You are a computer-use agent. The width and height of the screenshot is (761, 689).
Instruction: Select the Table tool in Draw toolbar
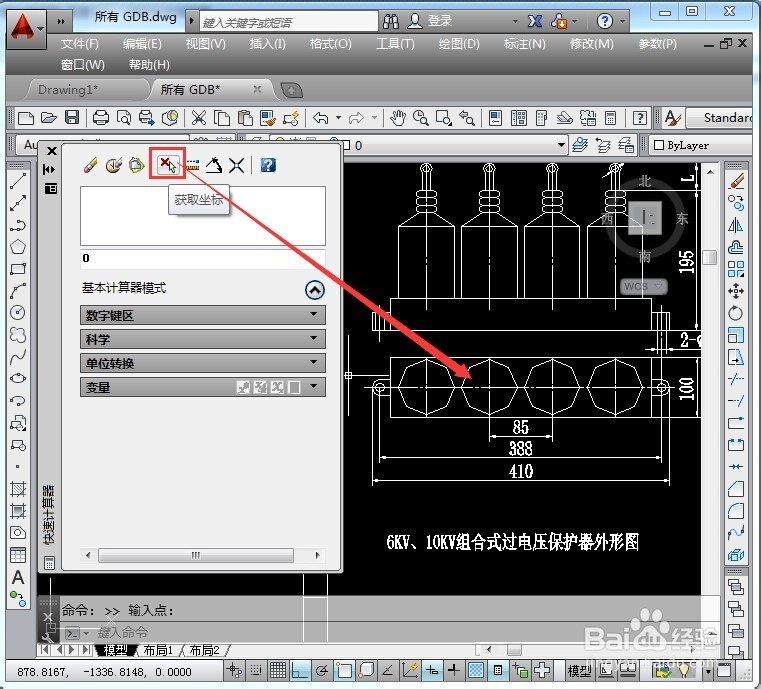click(x=18, y=555)
